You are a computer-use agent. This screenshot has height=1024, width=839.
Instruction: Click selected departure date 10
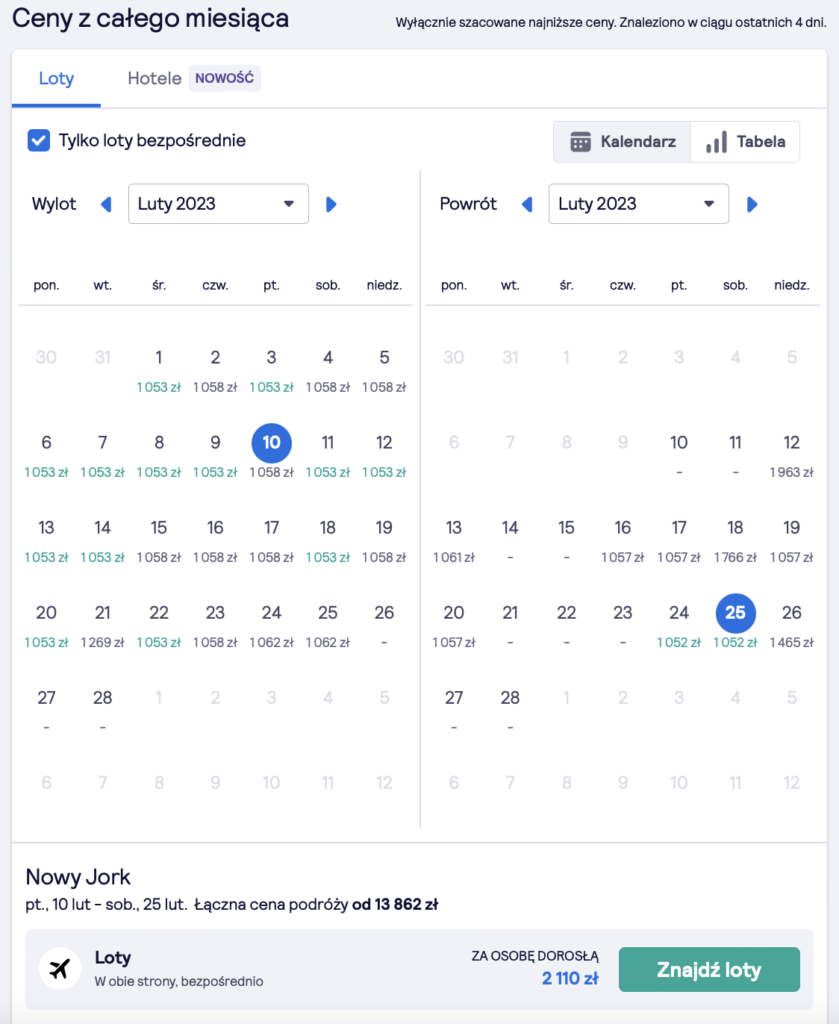click(271, 443)
